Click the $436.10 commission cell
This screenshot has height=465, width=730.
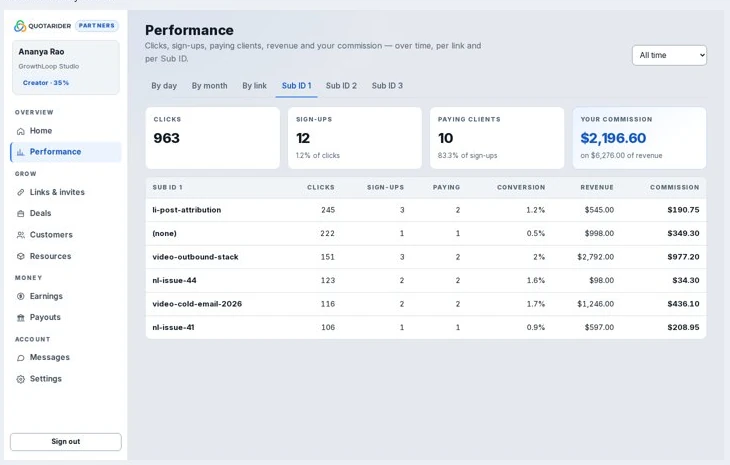(683, 304)
